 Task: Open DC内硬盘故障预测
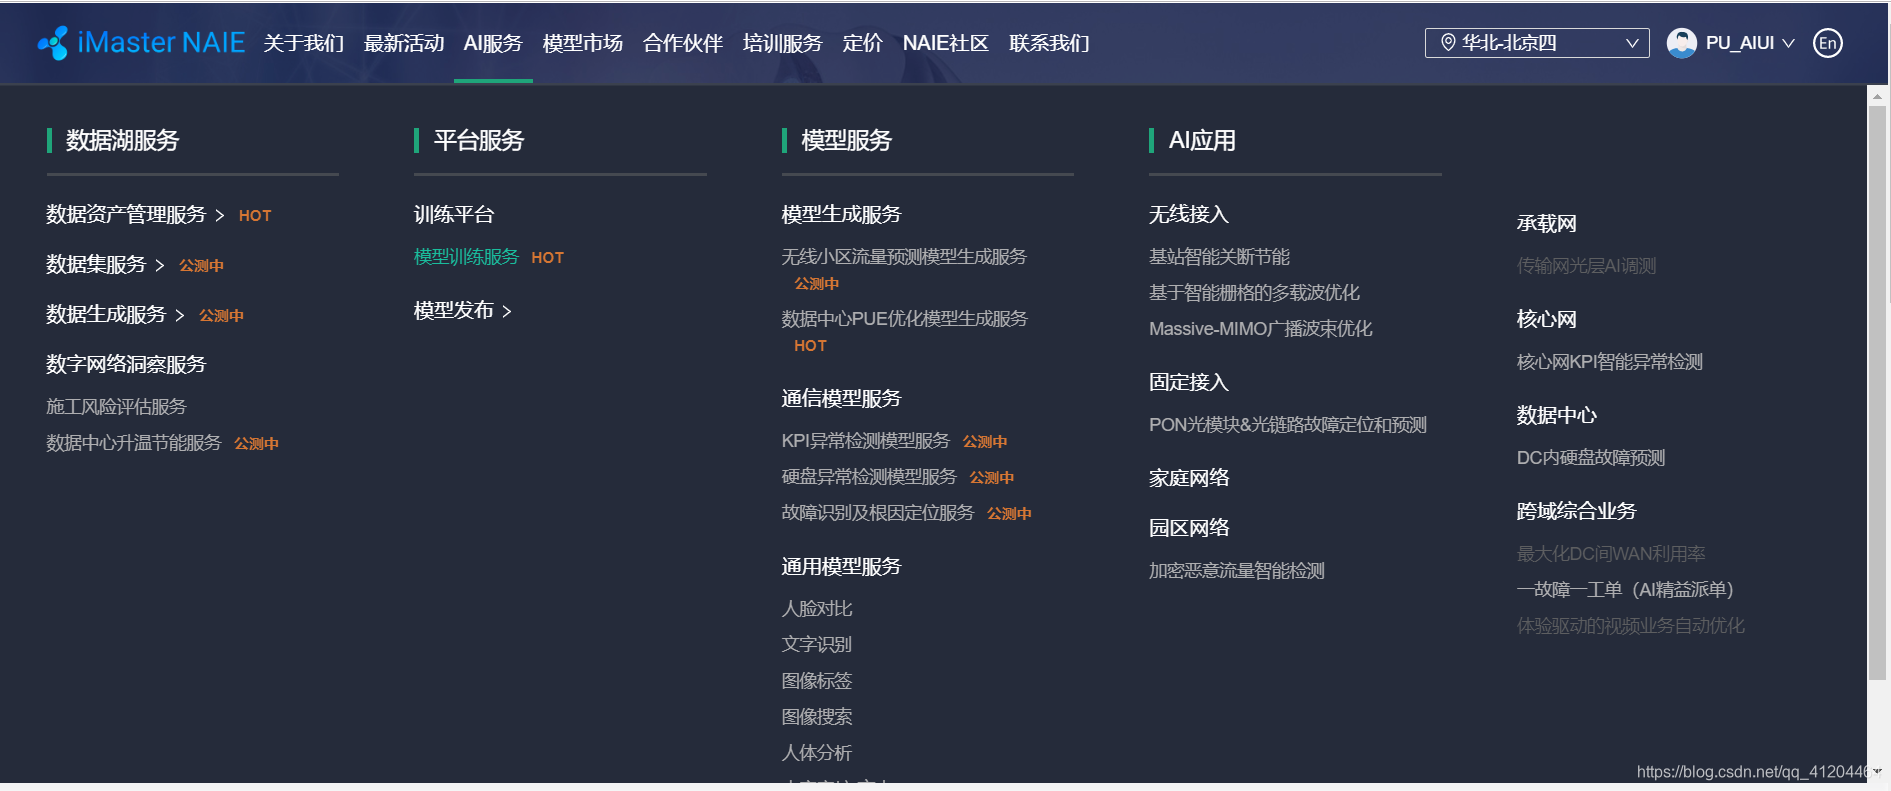pos(1591,458)
